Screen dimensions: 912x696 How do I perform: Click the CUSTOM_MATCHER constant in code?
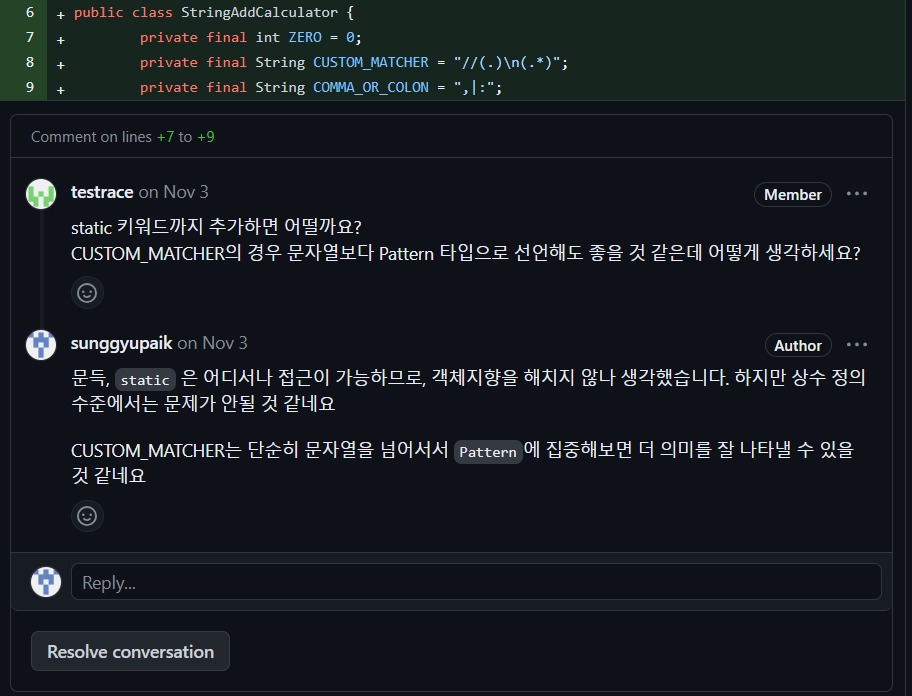[370, 62]
